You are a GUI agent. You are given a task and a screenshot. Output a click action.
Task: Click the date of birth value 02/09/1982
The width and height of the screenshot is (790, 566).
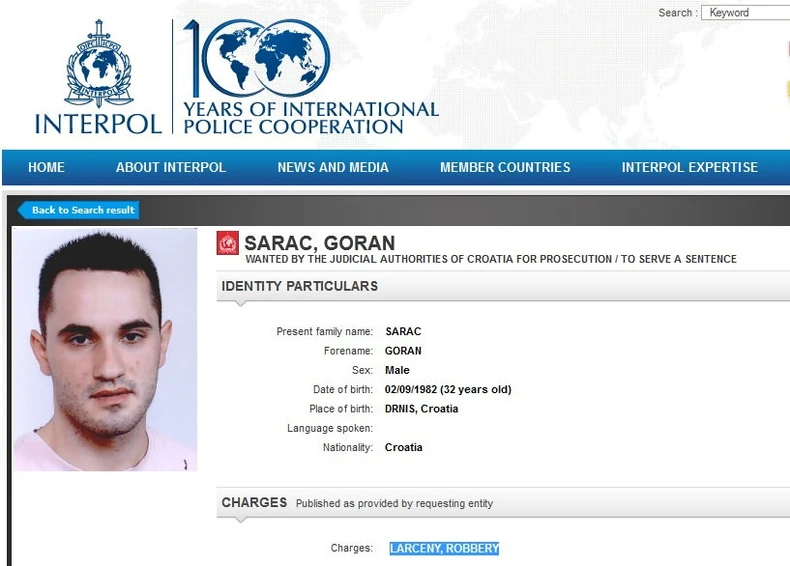point(410,390)
